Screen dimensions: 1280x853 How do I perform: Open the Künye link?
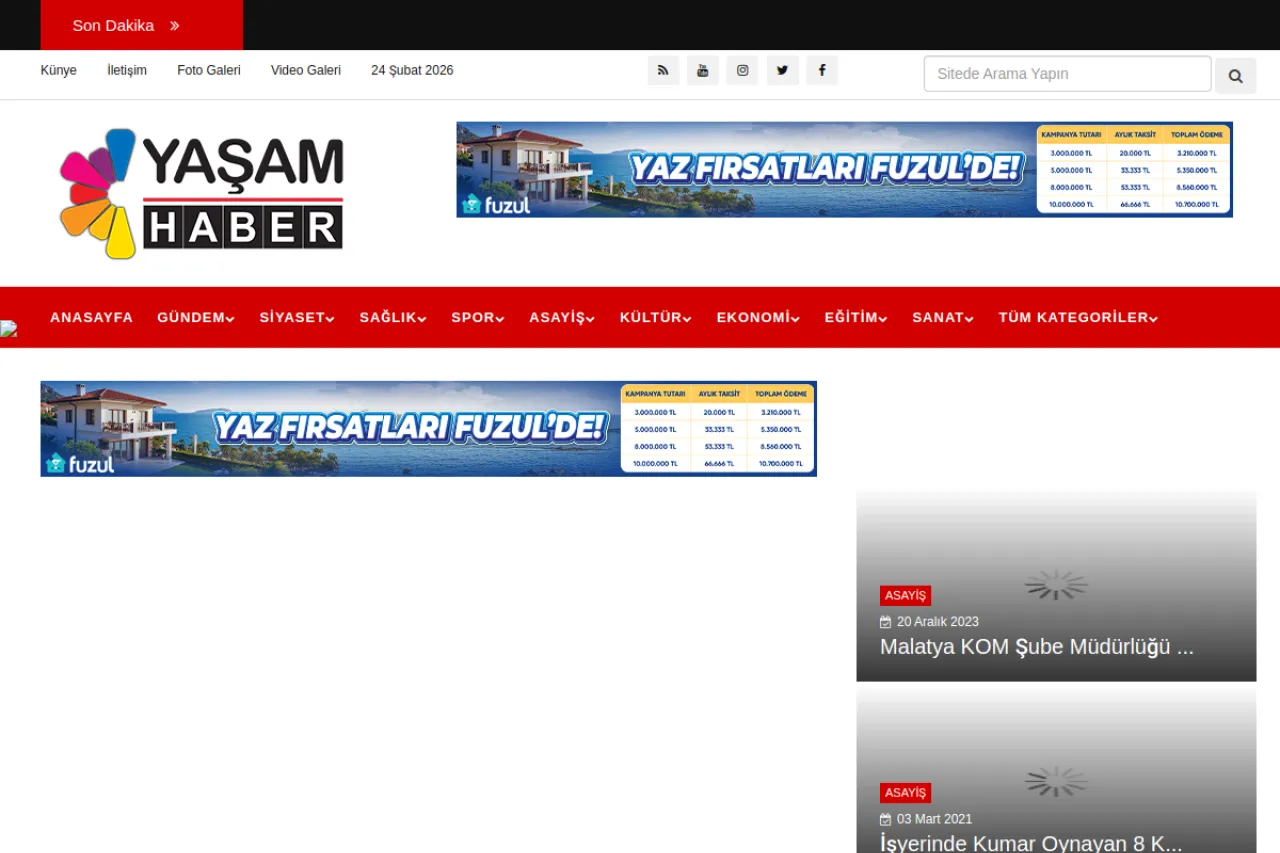(58, 70)
